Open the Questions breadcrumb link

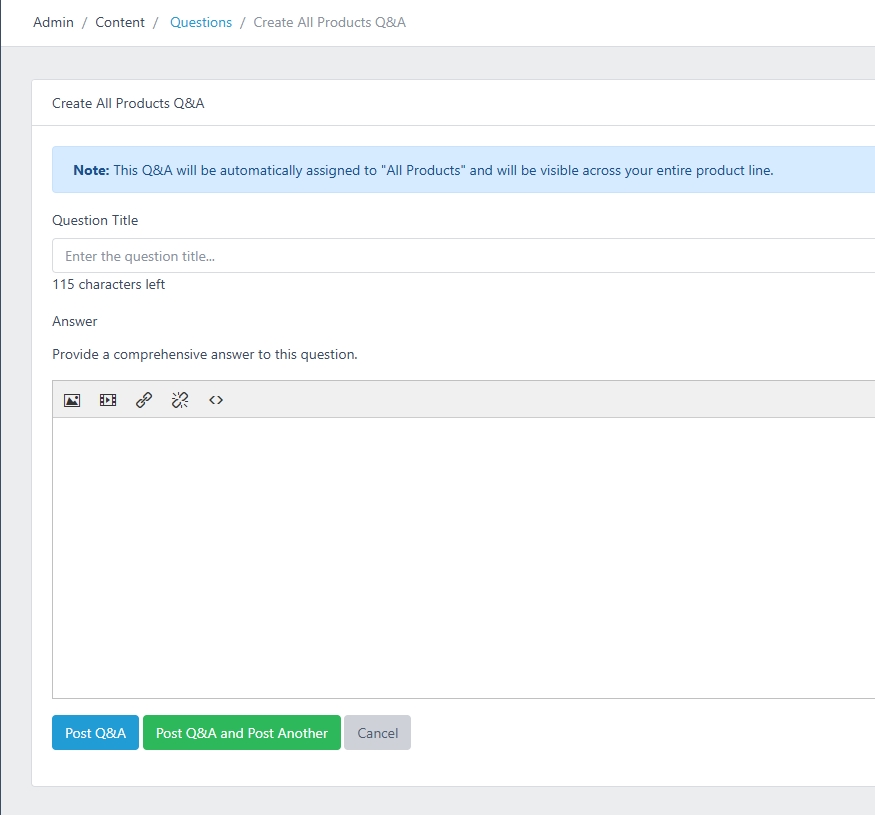tap(201, 22)
